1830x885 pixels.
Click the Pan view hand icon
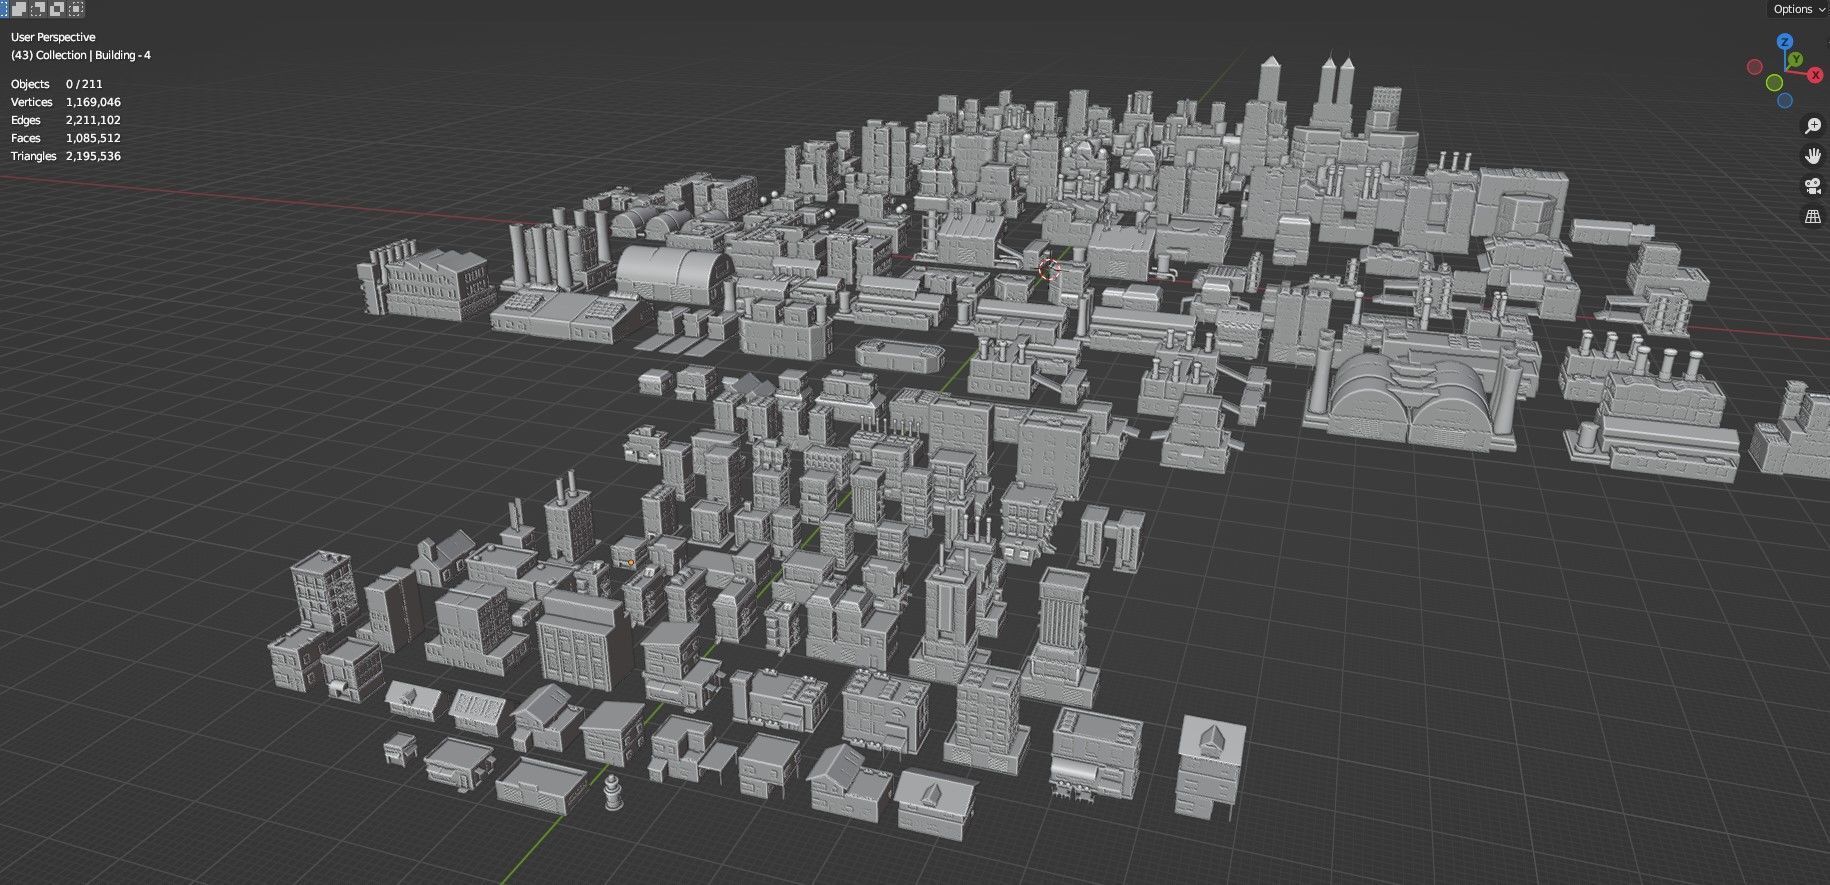1813,156
